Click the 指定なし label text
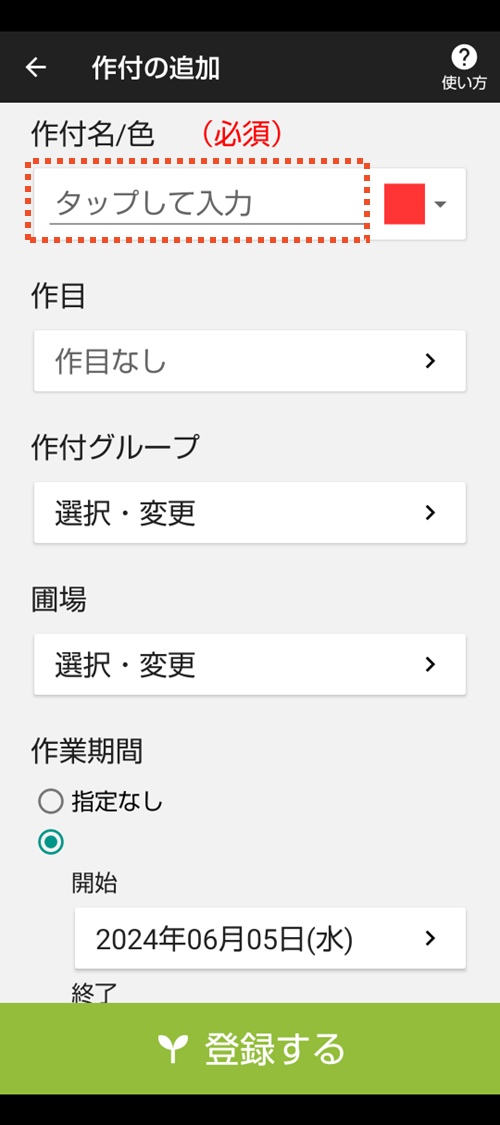500x1125 pixels. point(118,801)
